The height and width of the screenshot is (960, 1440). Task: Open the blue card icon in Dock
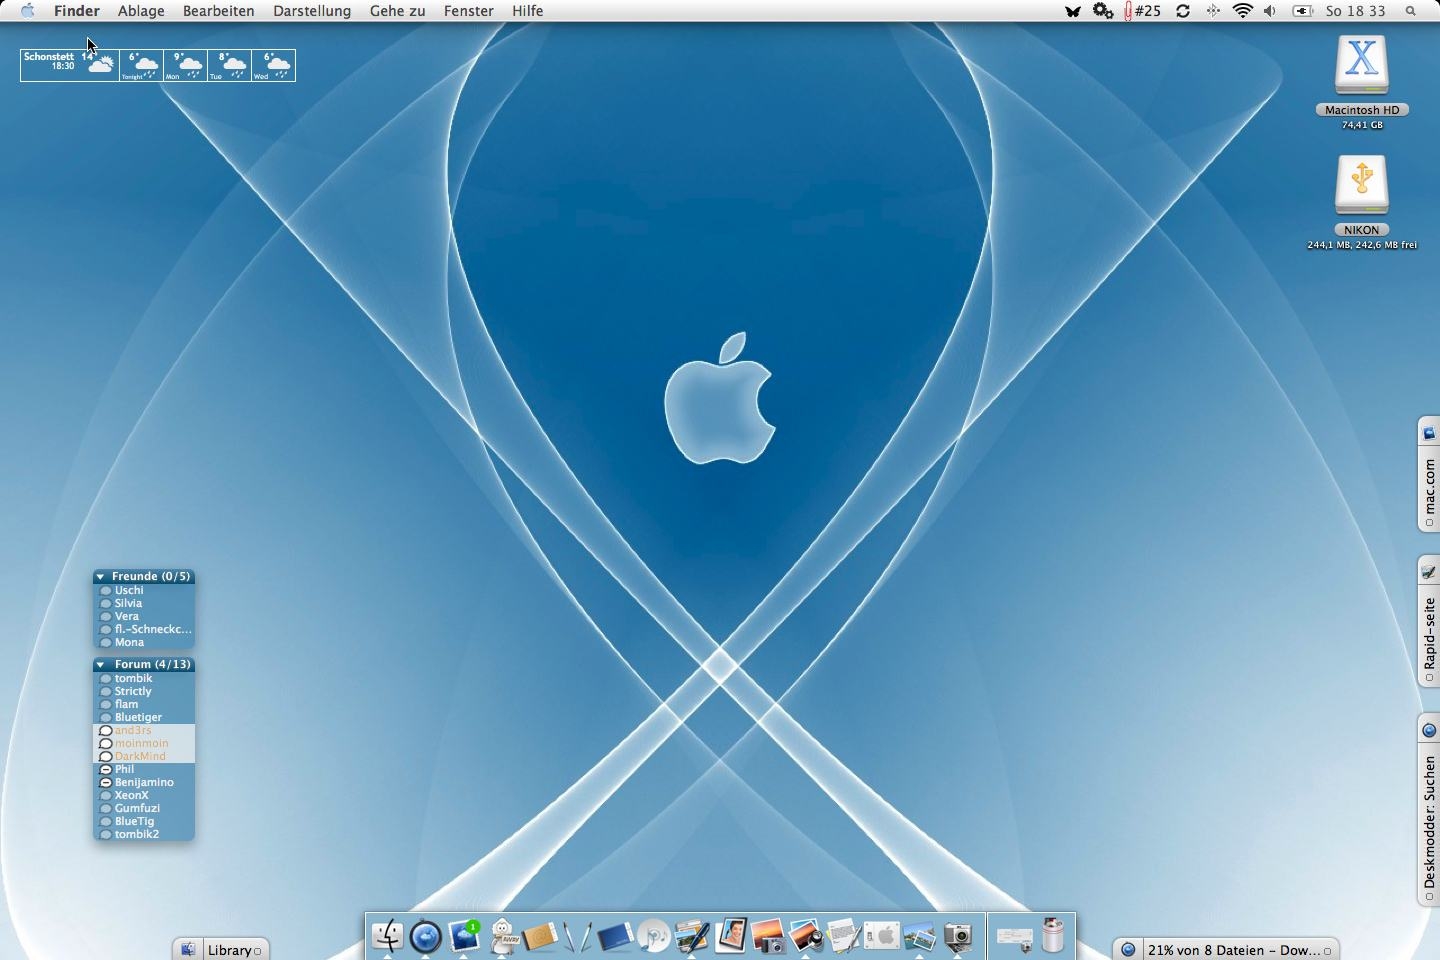615,937
